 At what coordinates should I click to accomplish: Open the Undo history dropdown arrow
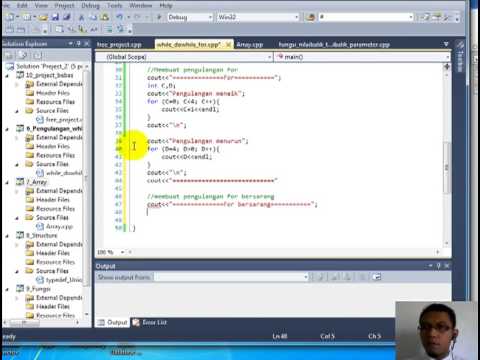pos(128,17)
